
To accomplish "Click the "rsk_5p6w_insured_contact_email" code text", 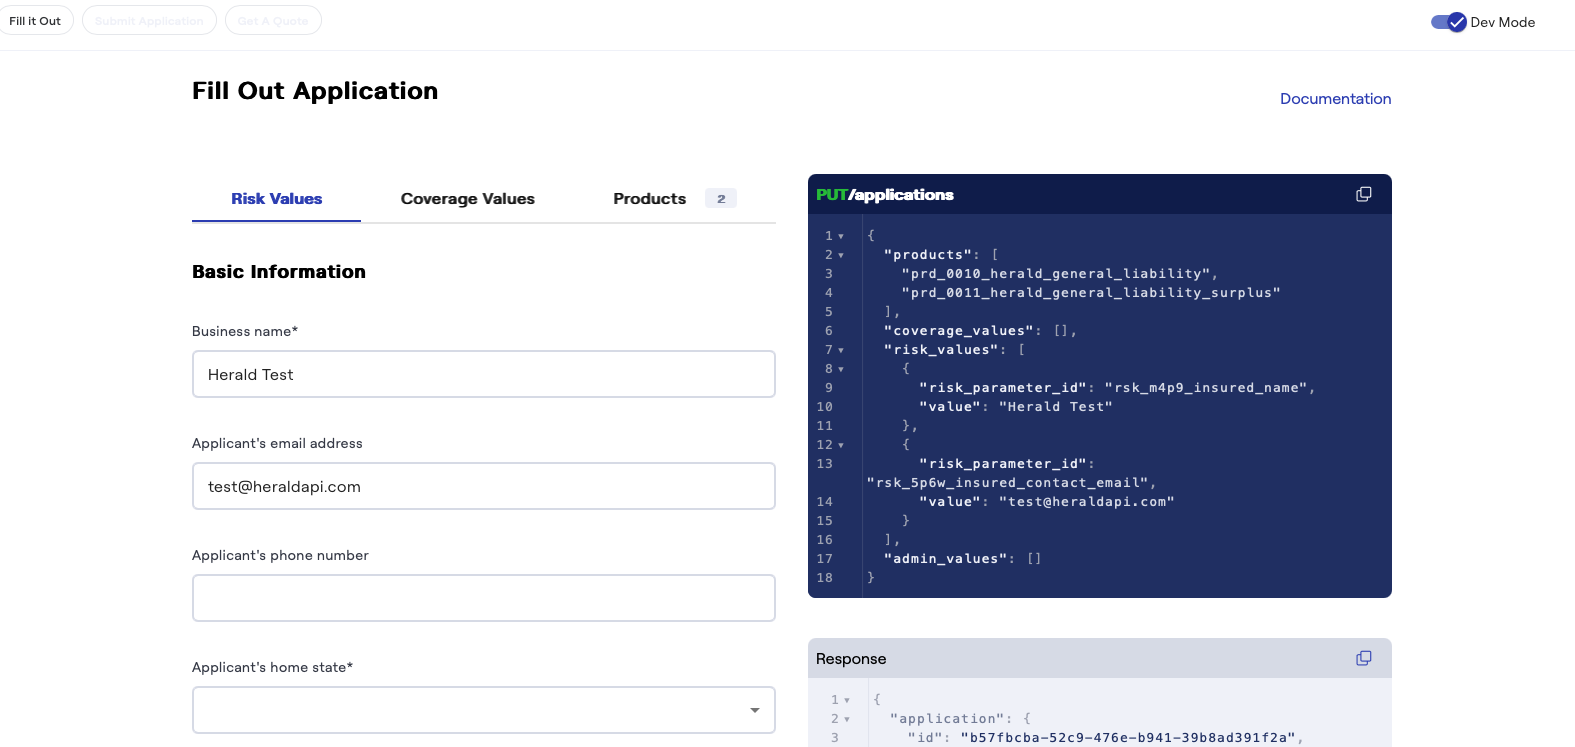I will (x=1007, y=483).
